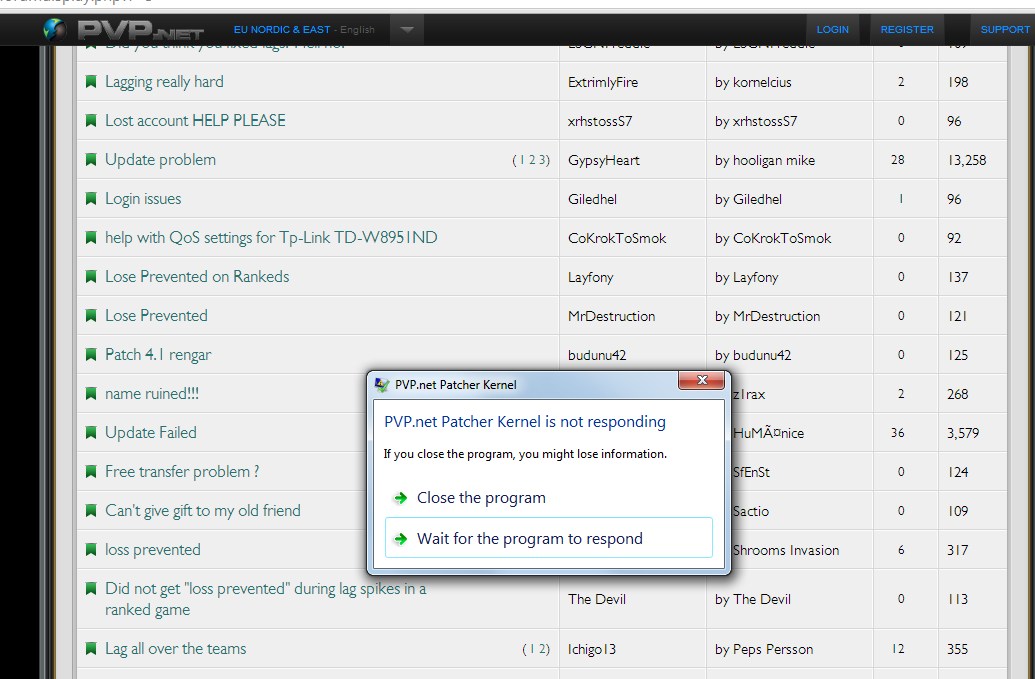This screenshot has height=679, width=1035.
Task: Open last post by hooligan mike
Action: 765,160
